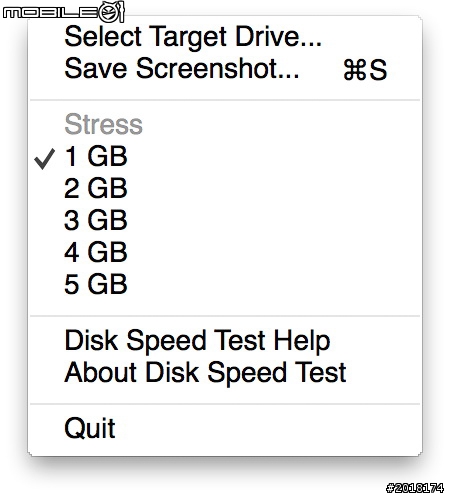Click the checkmark icon beside 1 GB
450x496 pixels.
(x=45, y=159)
